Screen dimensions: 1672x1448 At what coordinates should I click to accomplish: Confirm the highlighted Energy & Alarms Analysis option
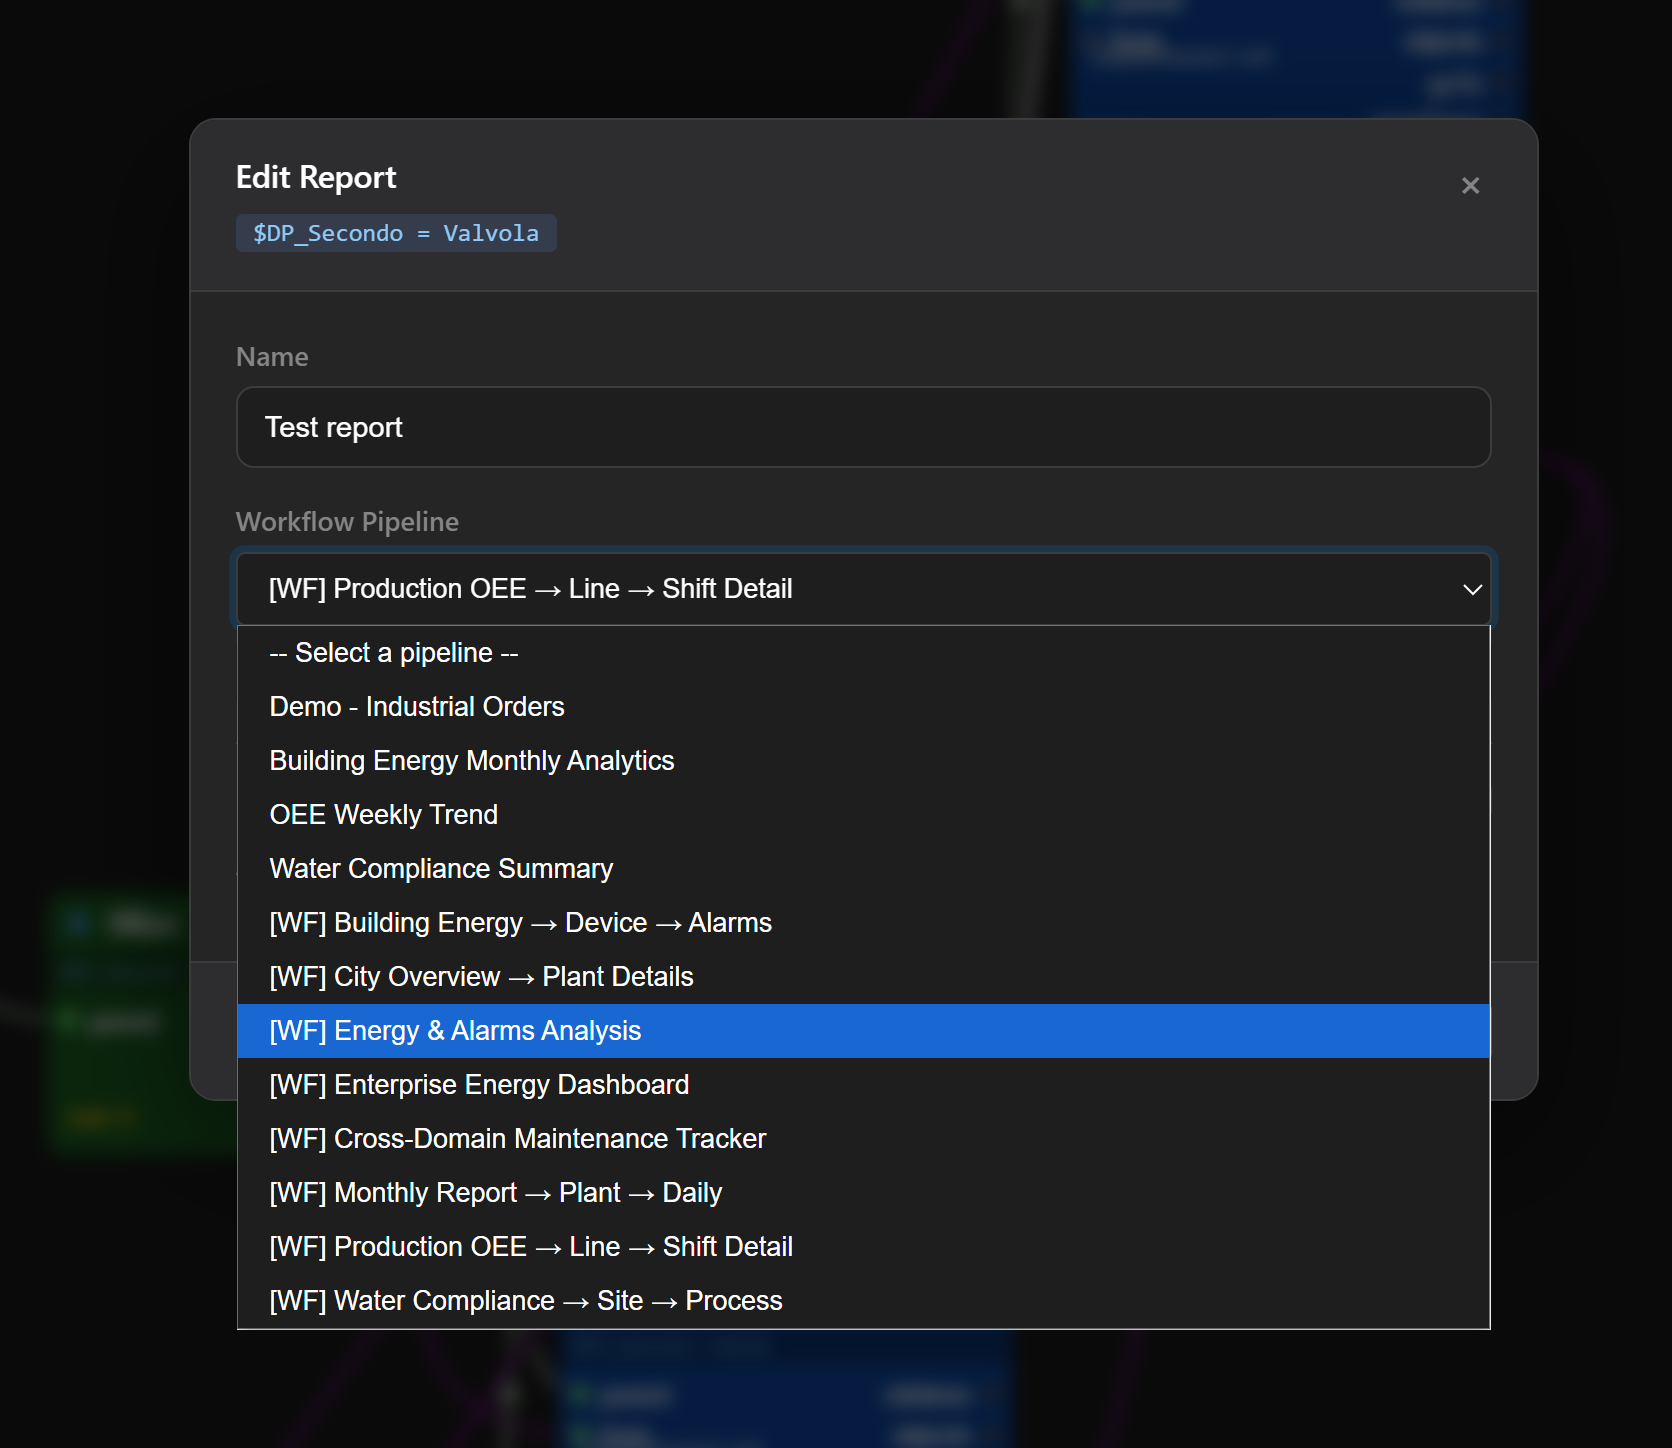click(x=455, y=1030)
